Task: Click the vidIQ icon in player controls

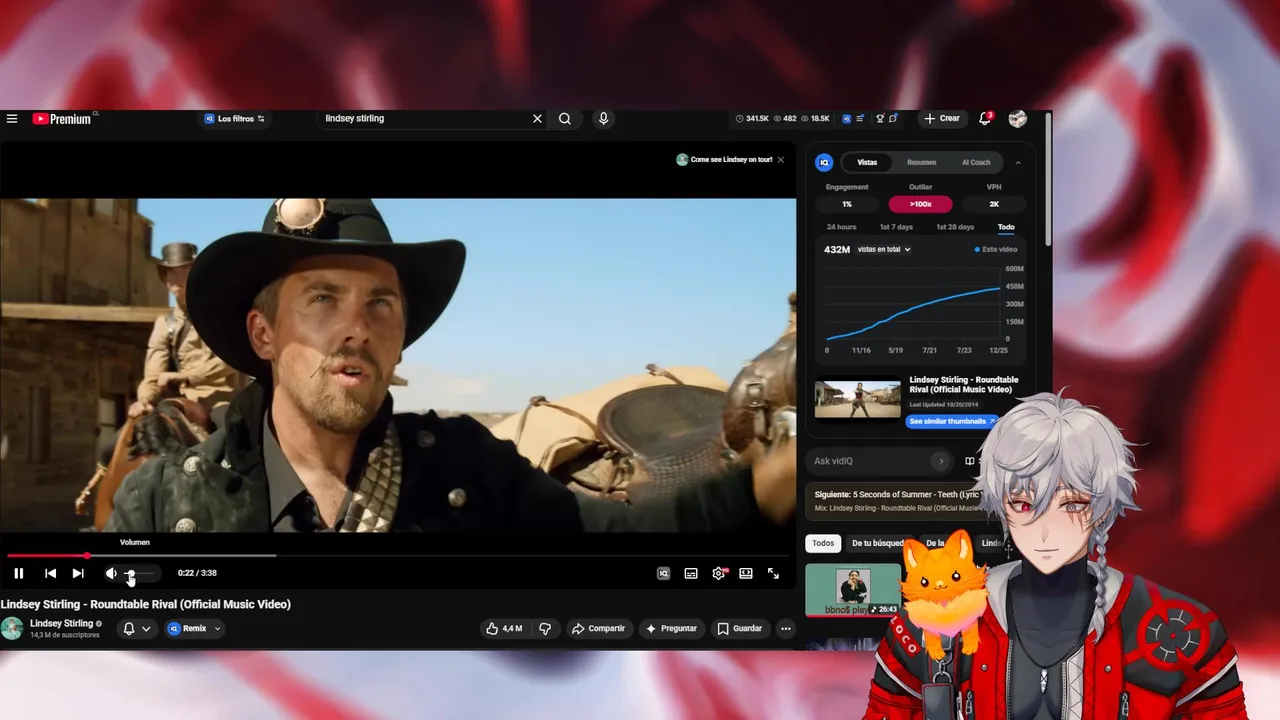Action: (x=663, y=573)
